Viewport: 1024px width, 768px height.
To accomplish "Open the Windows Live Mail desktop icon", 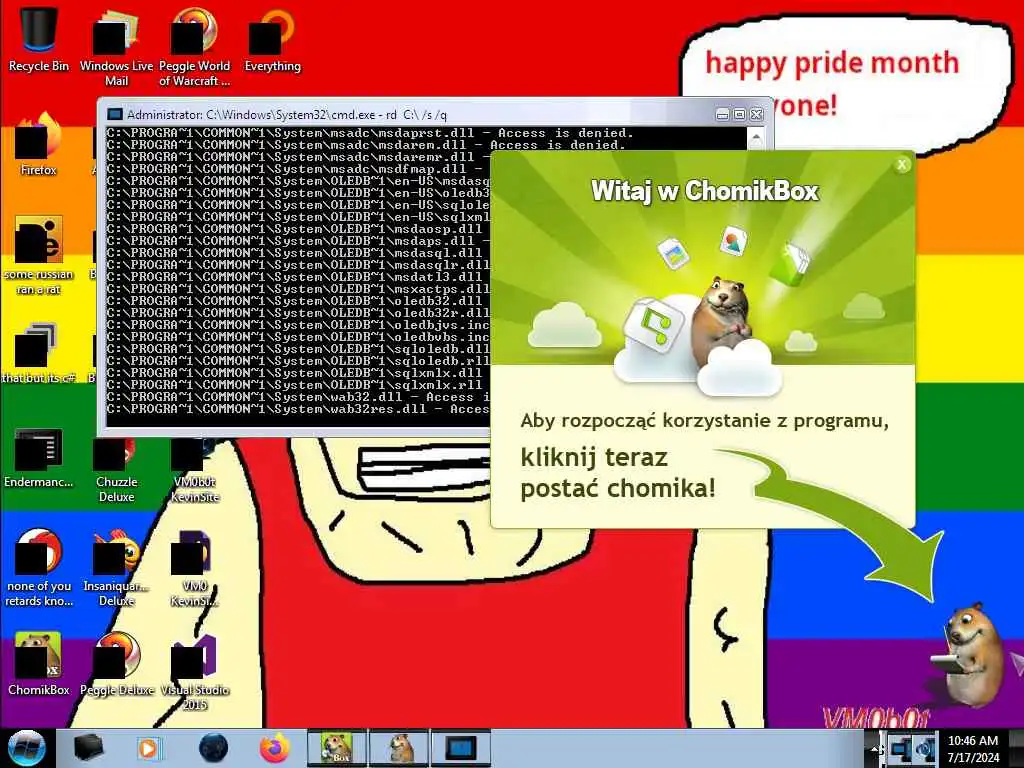I will pos(116,47).
